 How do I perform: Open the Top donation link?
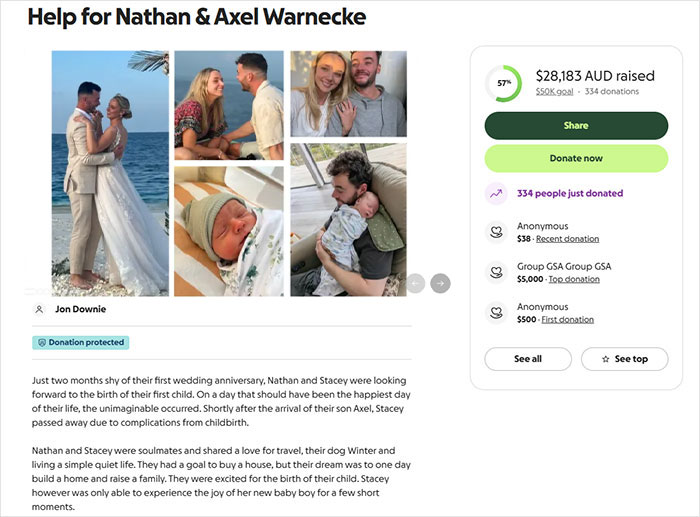coord(574,280)
